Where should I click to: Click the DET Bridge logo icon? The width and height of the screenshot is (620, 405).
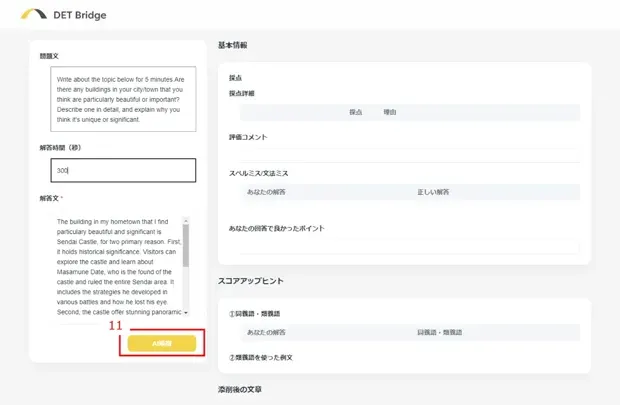tap(34, 14)
